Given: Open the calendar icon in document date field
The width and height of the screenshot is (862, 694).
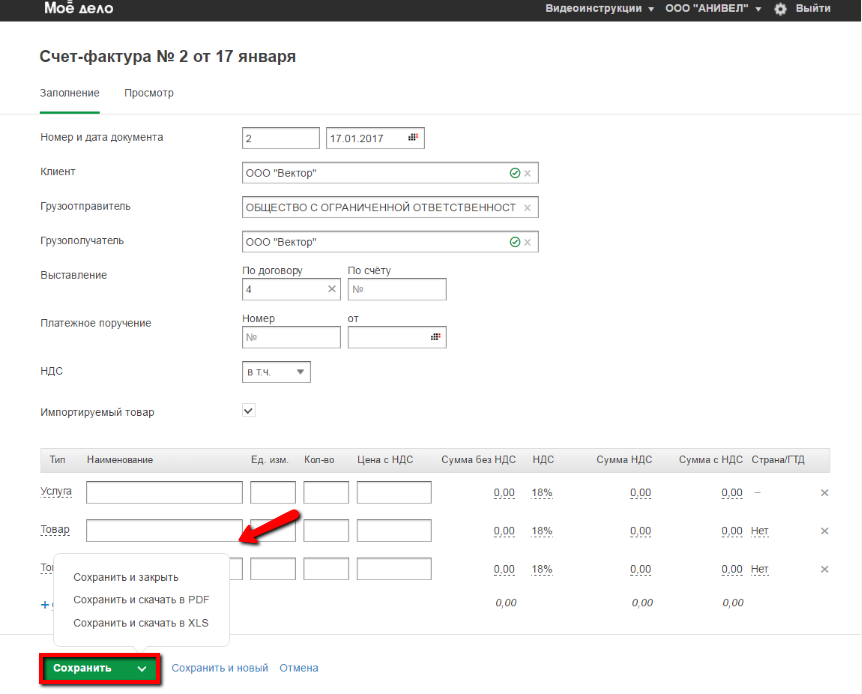Looking at the screenshot, I should pos(413,138).
